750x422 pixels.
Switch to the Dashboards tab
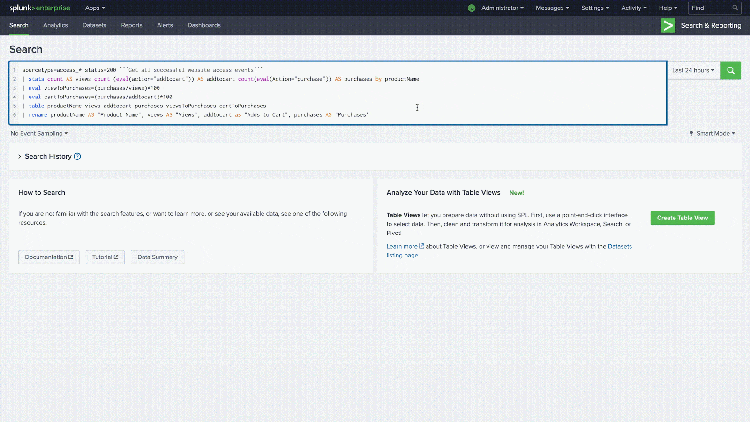[202, 23]
